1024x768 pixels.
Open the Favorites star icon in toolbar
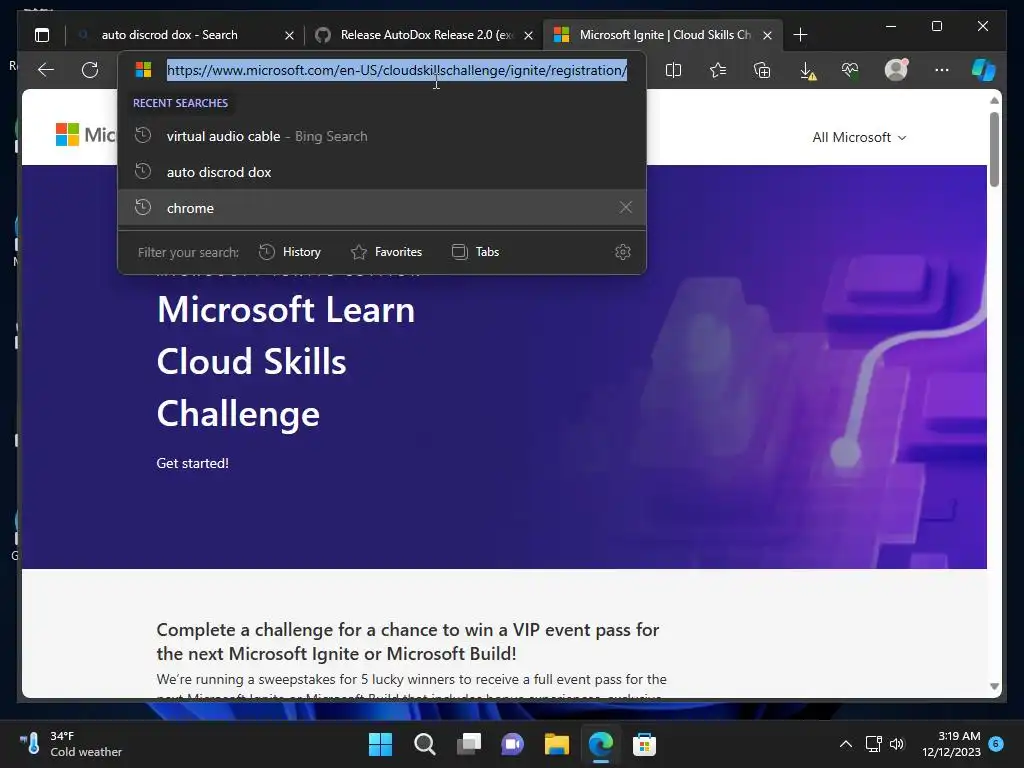[718, 70]
